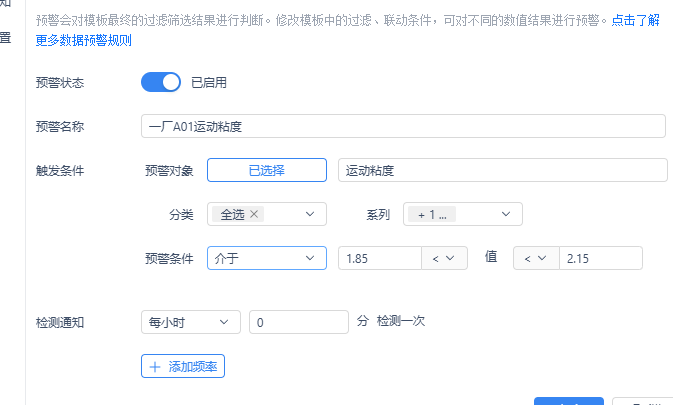Click 添加频率 button
Image resolution: width=673 pixels, height=405 pixels.
pos(183,366)
